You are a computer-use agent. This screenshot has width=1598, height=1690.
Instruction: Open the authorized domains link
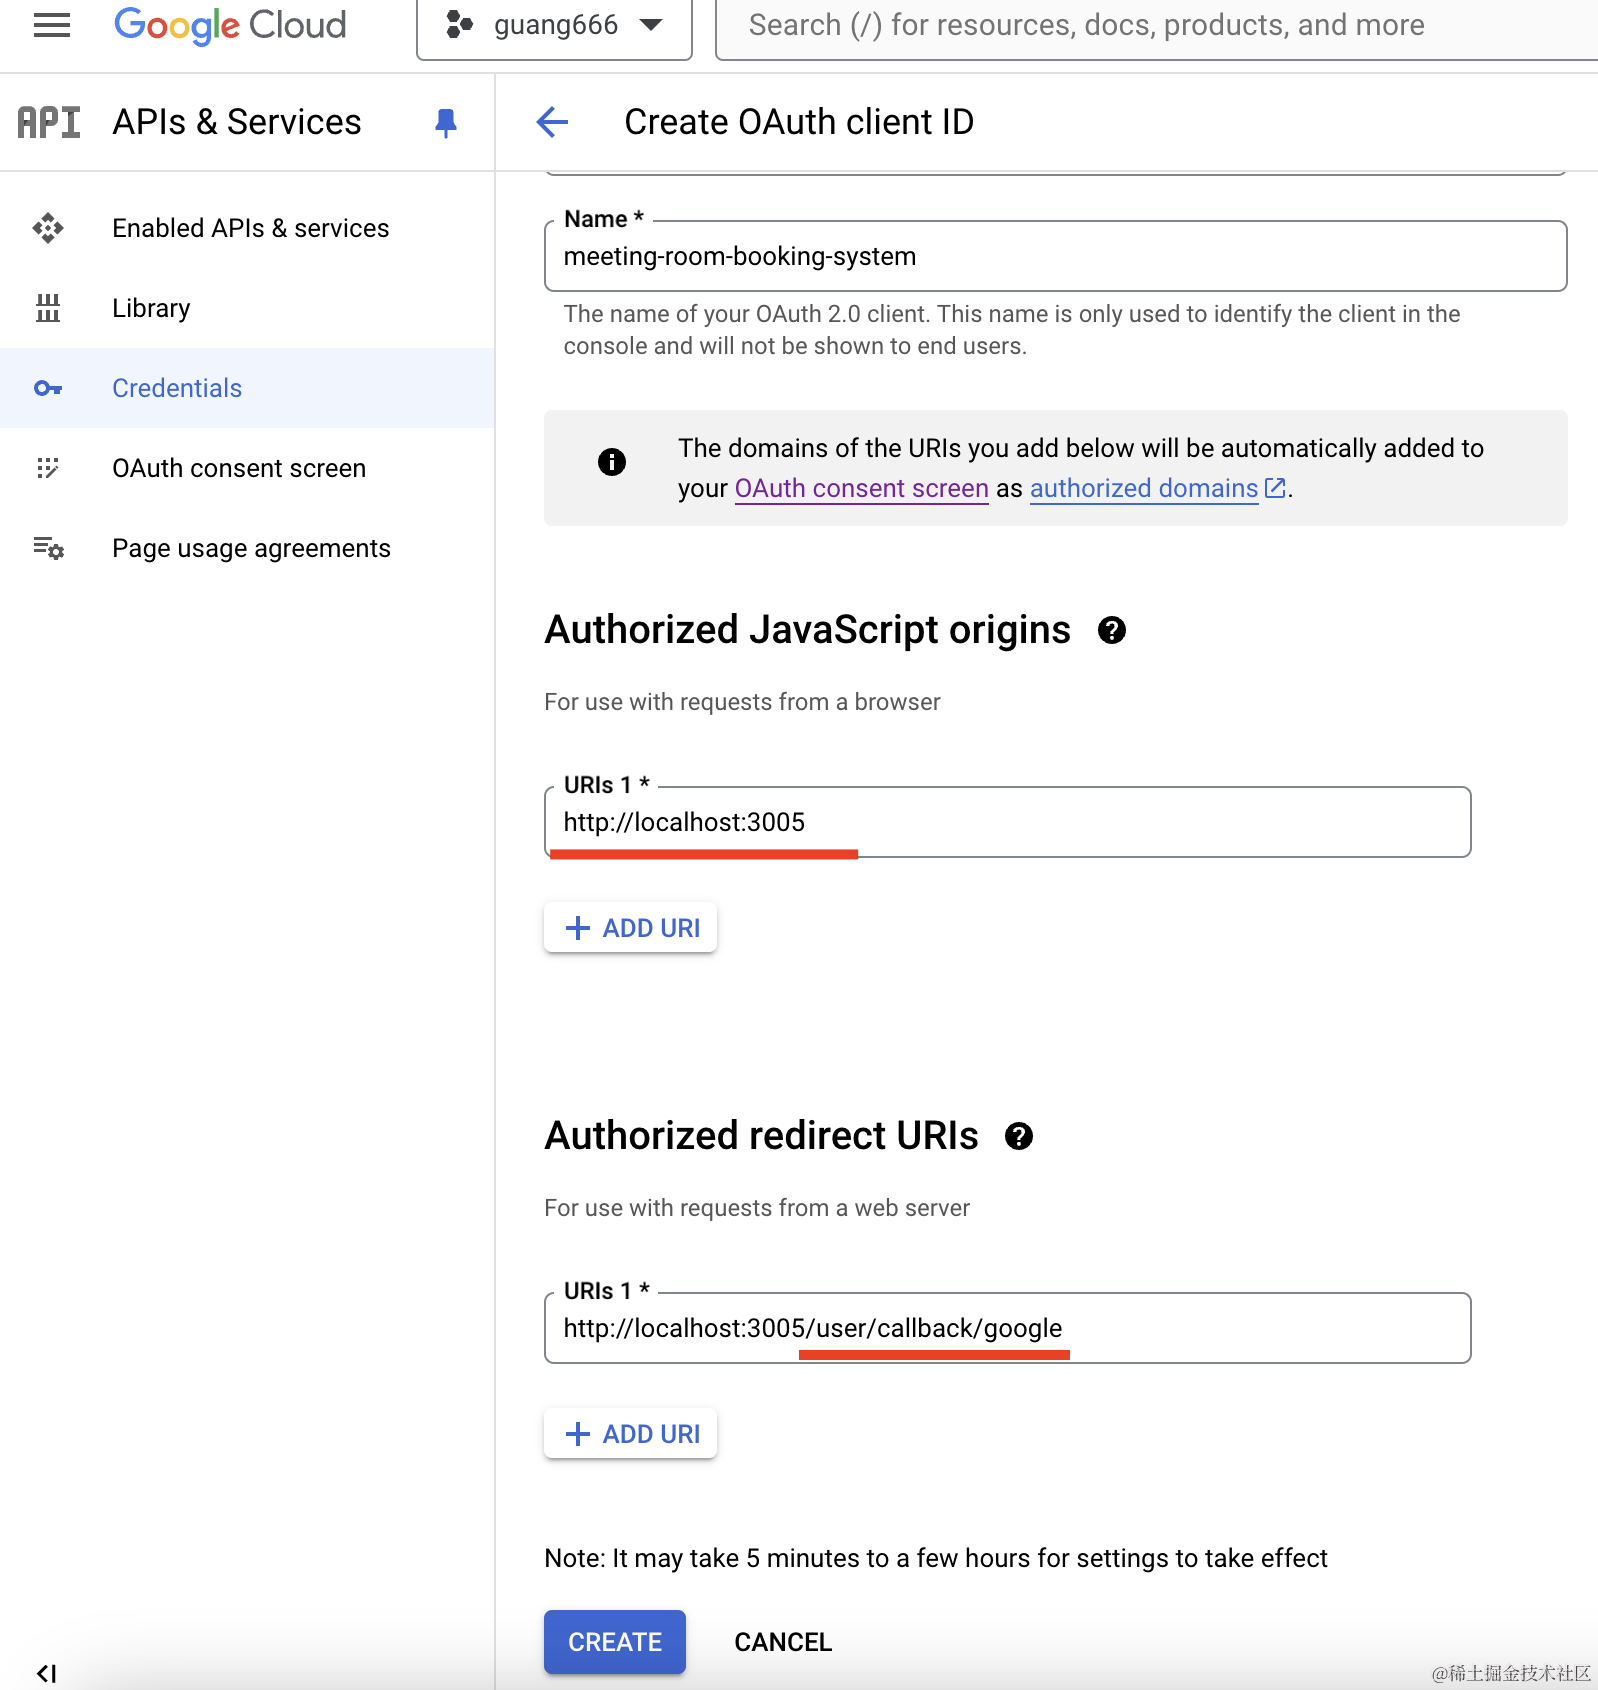(1144, 488)
